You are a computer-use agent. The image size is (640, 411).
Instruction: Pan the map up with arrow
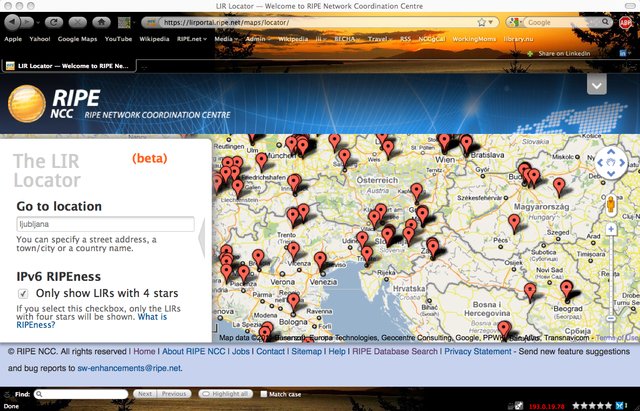click(x=611, y=152)
